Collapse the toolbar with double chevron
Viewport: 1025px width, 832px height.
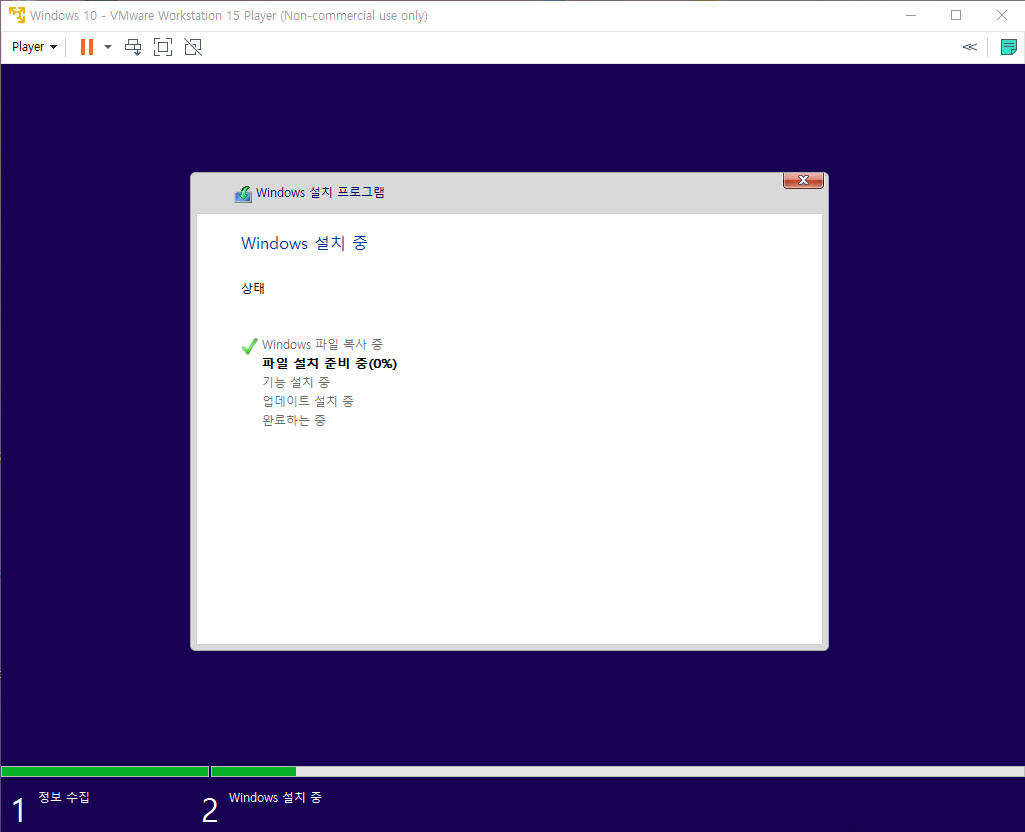[969, 47]
